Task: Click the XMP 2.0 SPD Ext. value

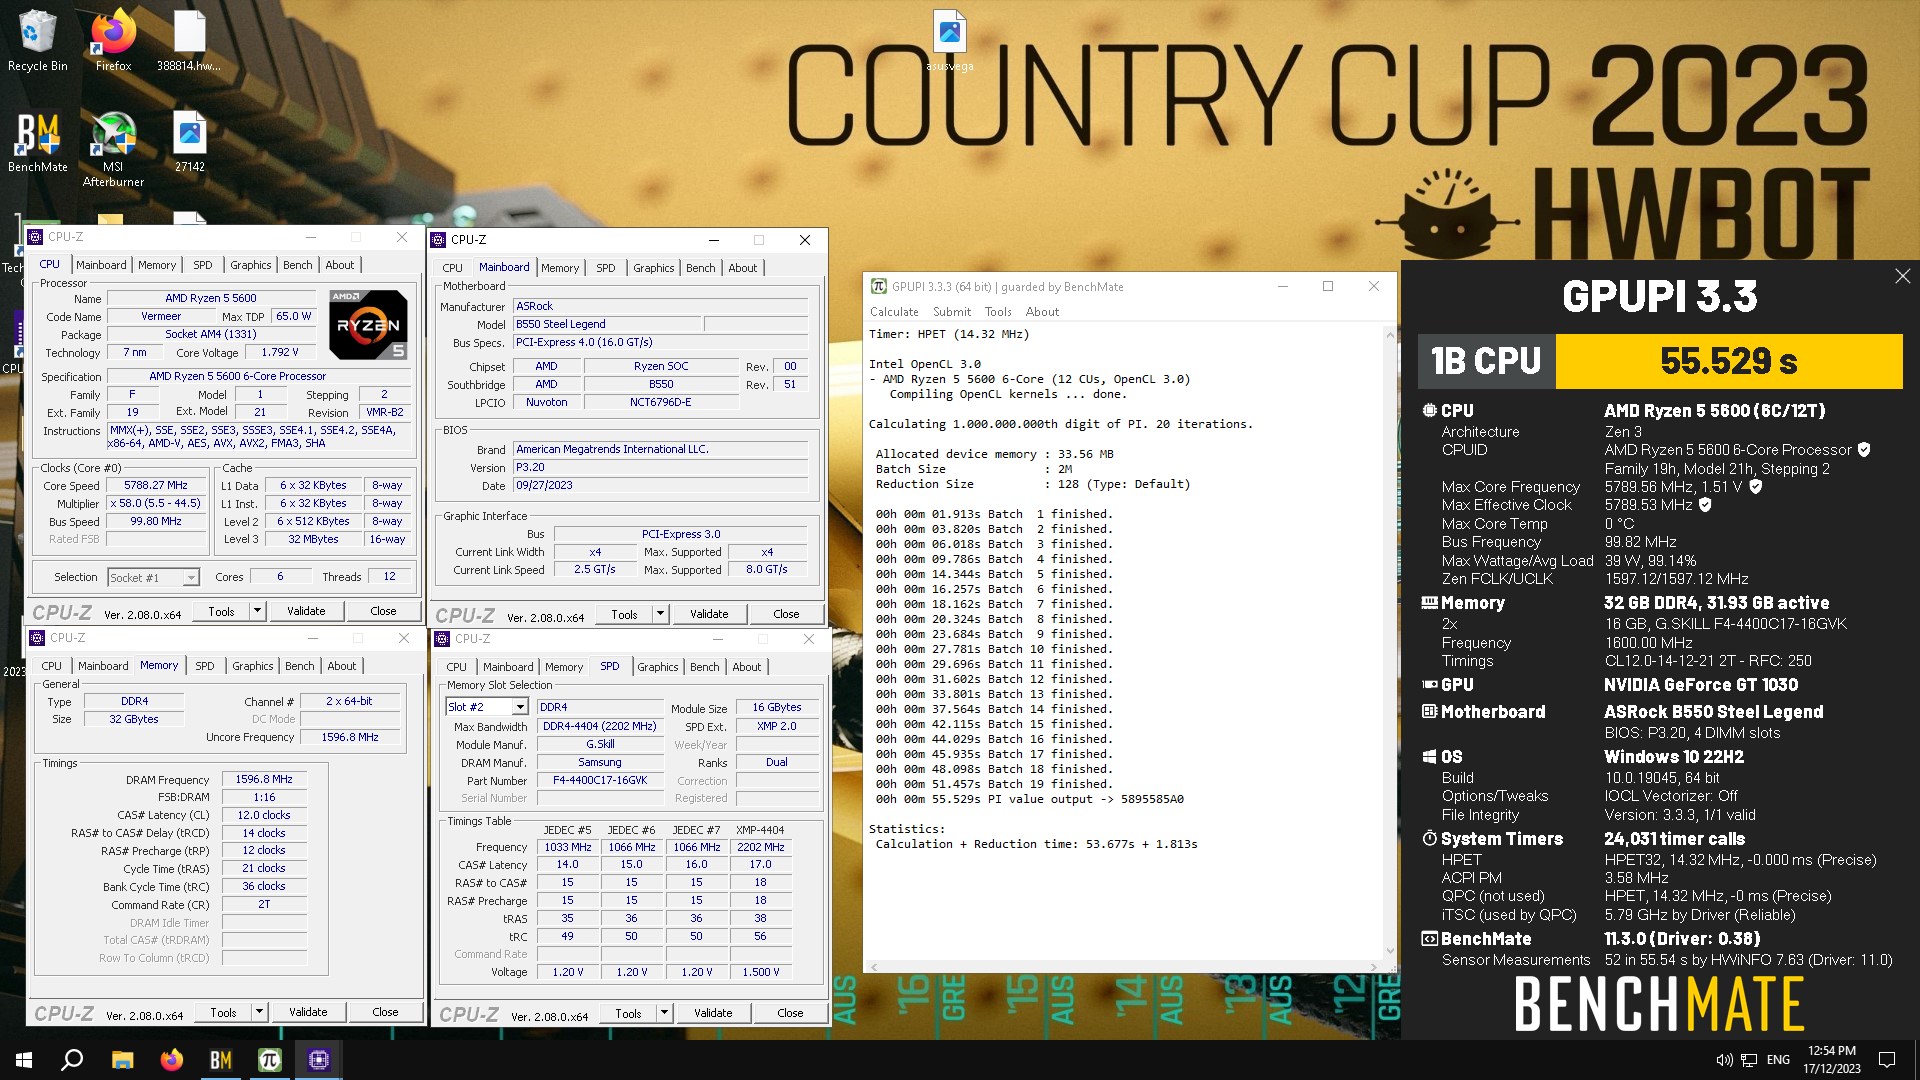Action: [776, 726]
